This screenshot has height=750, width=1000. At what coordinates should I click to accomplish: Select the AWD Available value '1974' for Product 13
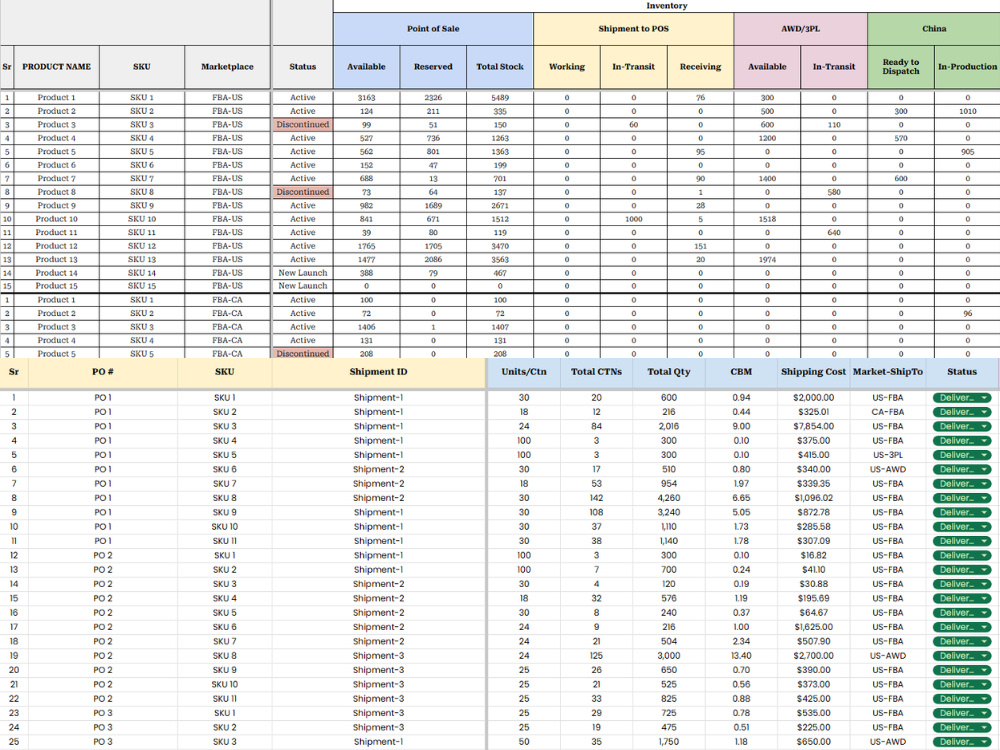[x=767, y=260]
